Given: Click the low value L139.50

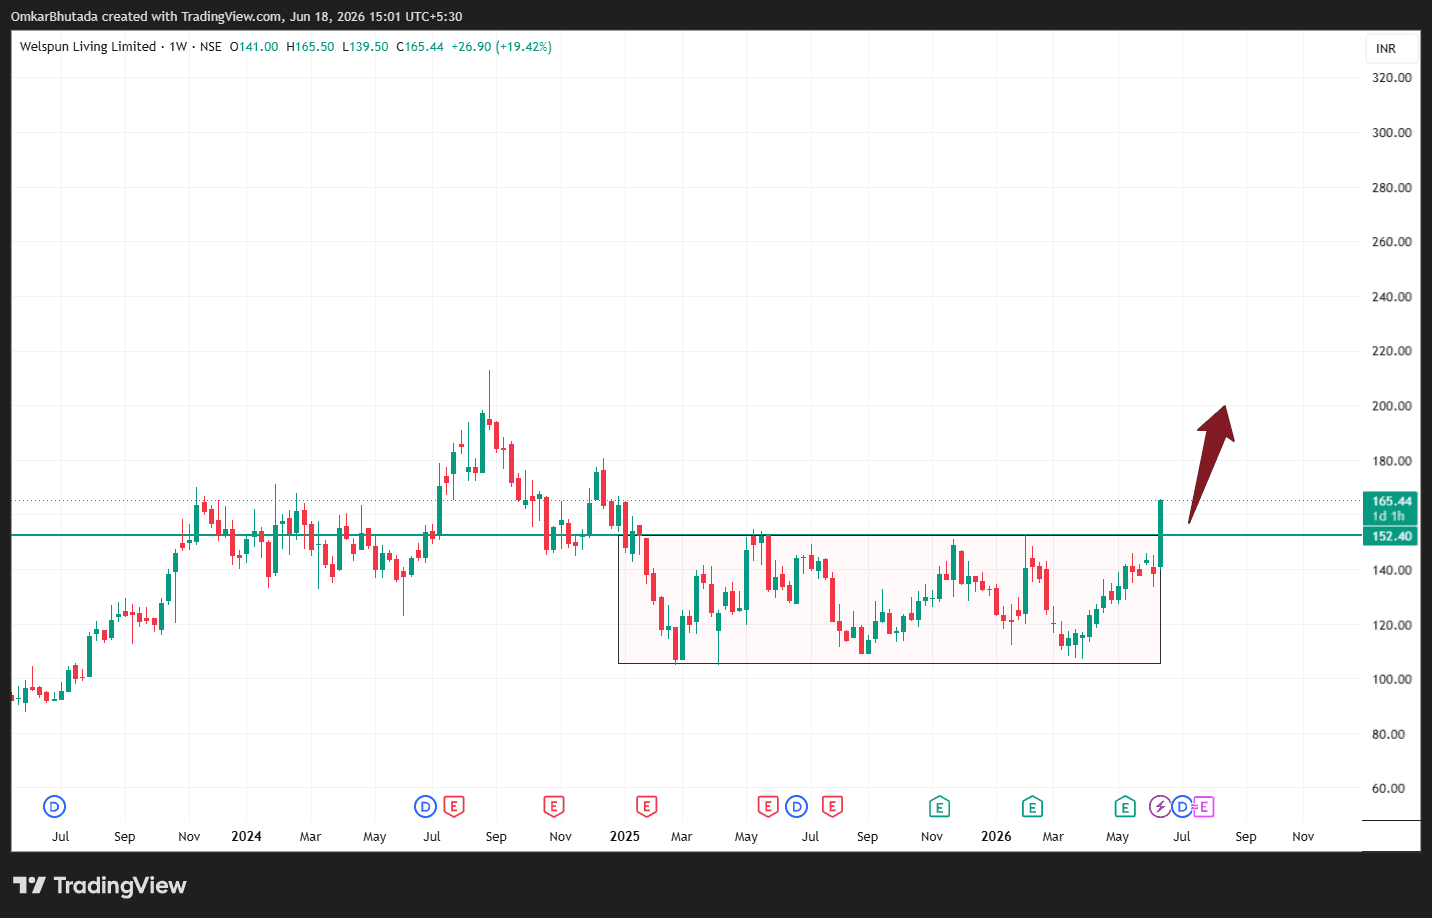Looking at the screenshot, I should coord(365,47).
